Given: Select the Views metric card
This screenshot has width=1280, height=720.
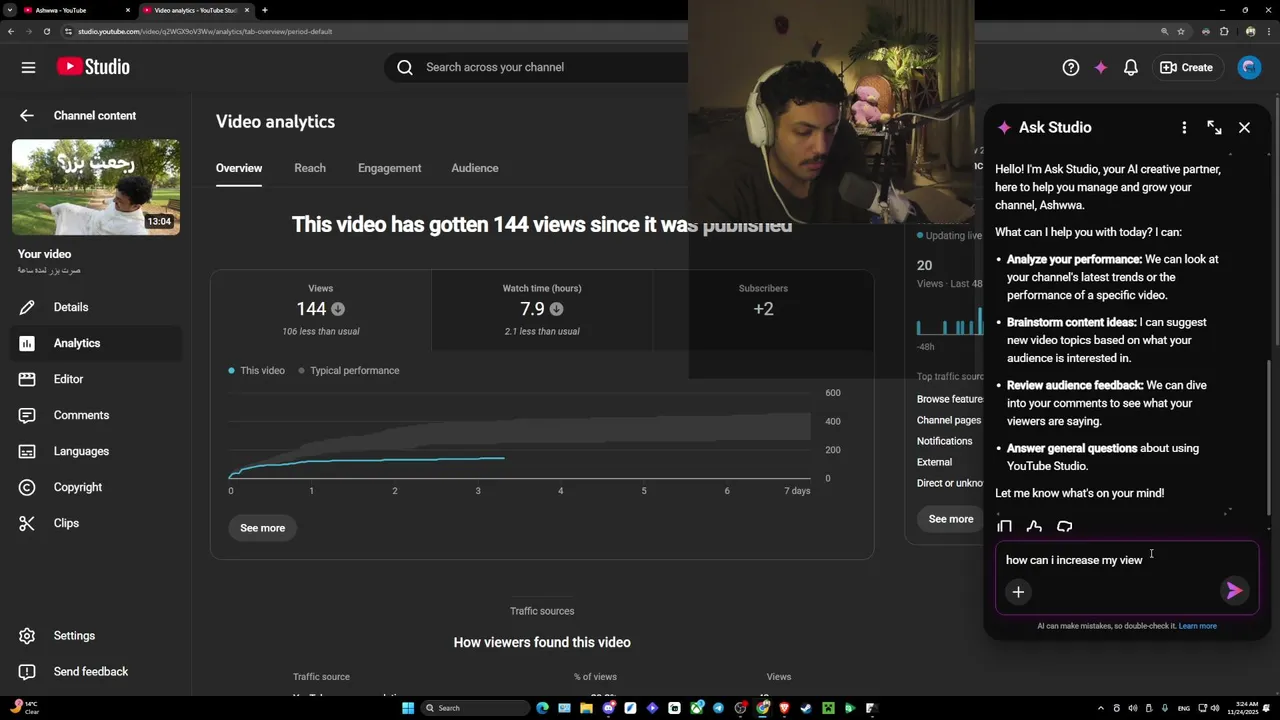Looking at the screenshot, I should point(321,310).
